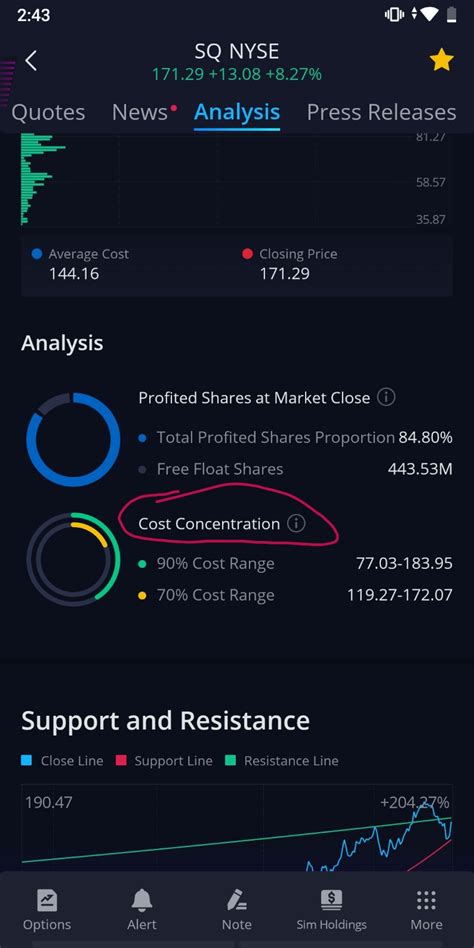474x948 pixels.
Task: Tap the status bar clock 2:43
Action: coord(34,15)
